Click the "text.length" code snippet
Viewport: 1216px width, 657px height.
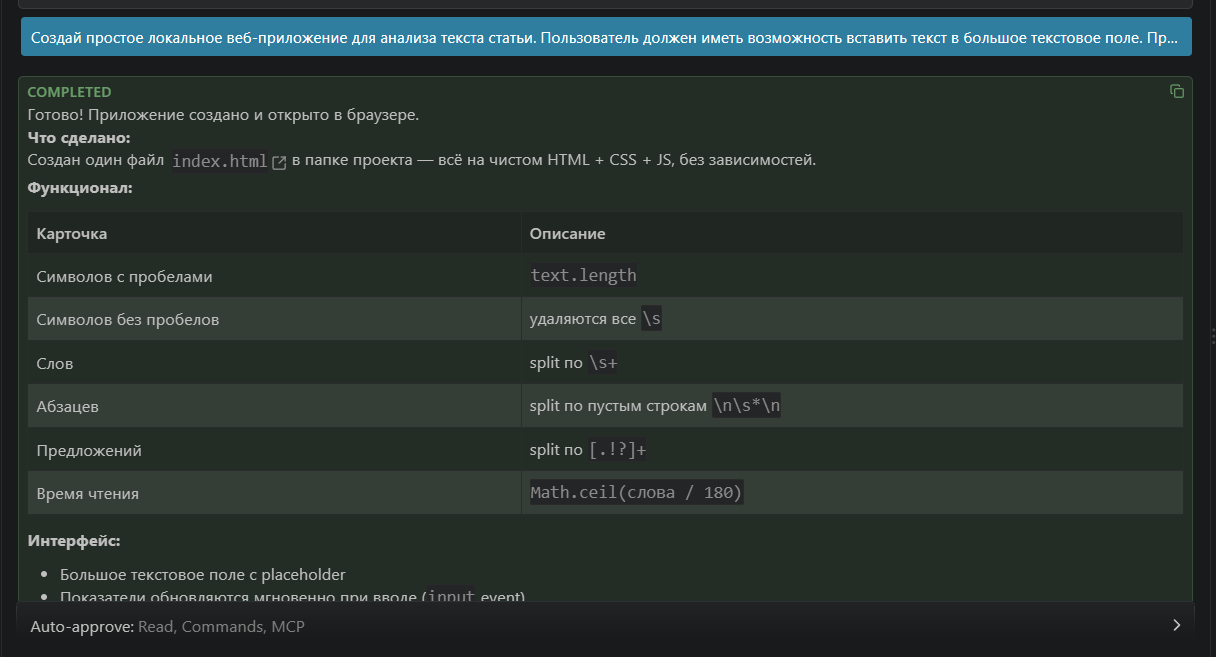(x=584, y=275)
